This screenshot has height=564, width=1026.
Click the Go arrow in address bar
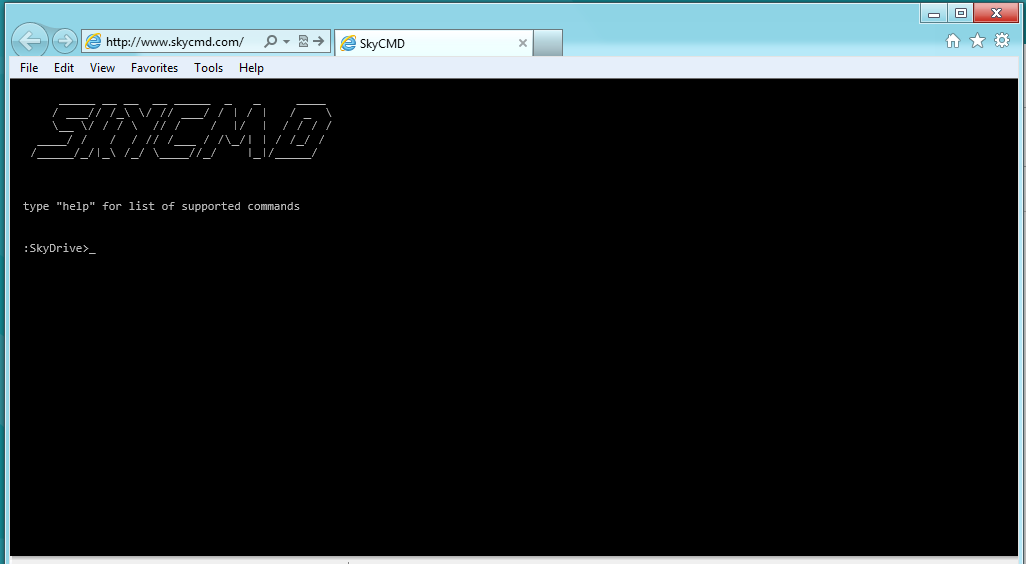click(x=319, y=41)
